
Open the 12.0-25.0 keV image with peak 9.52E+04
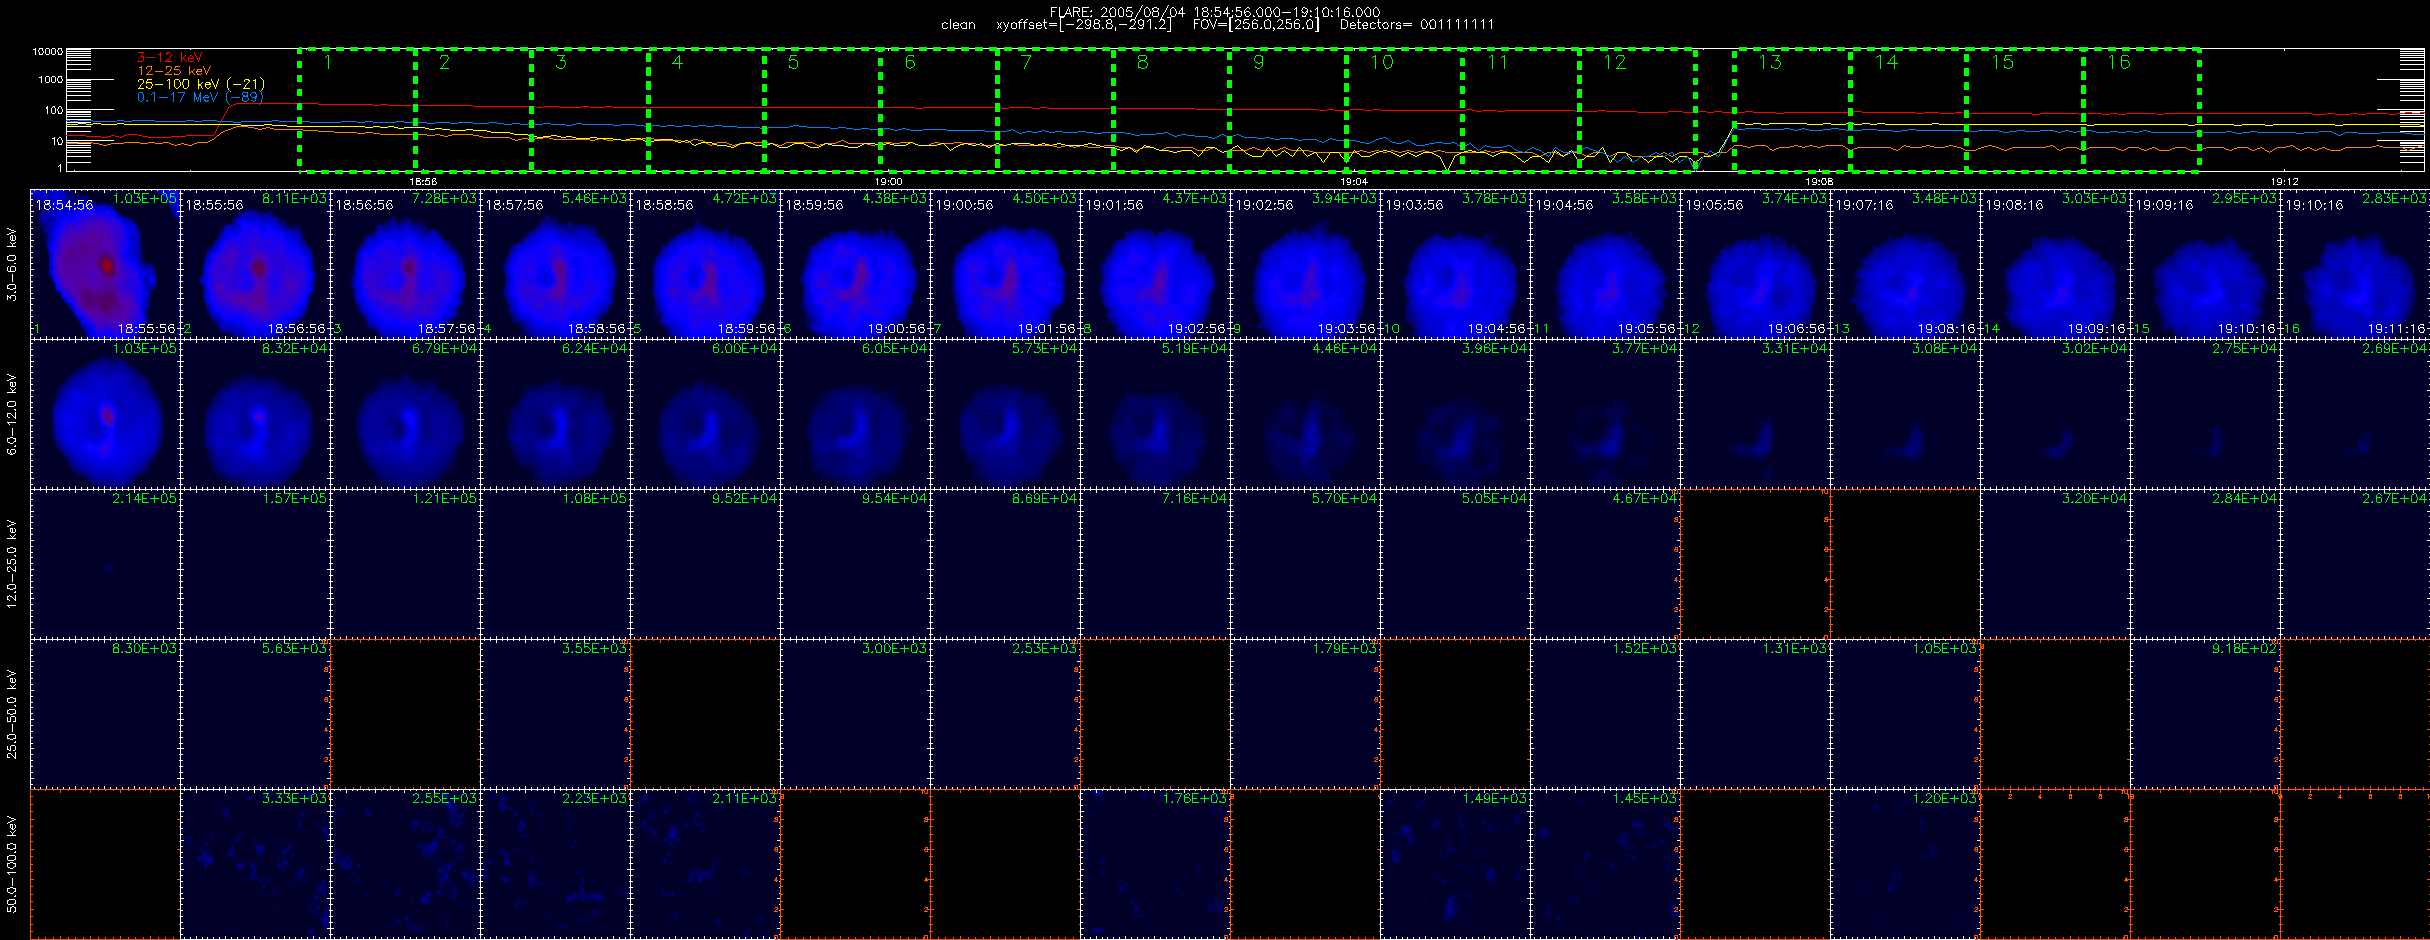tap(705, 564)
